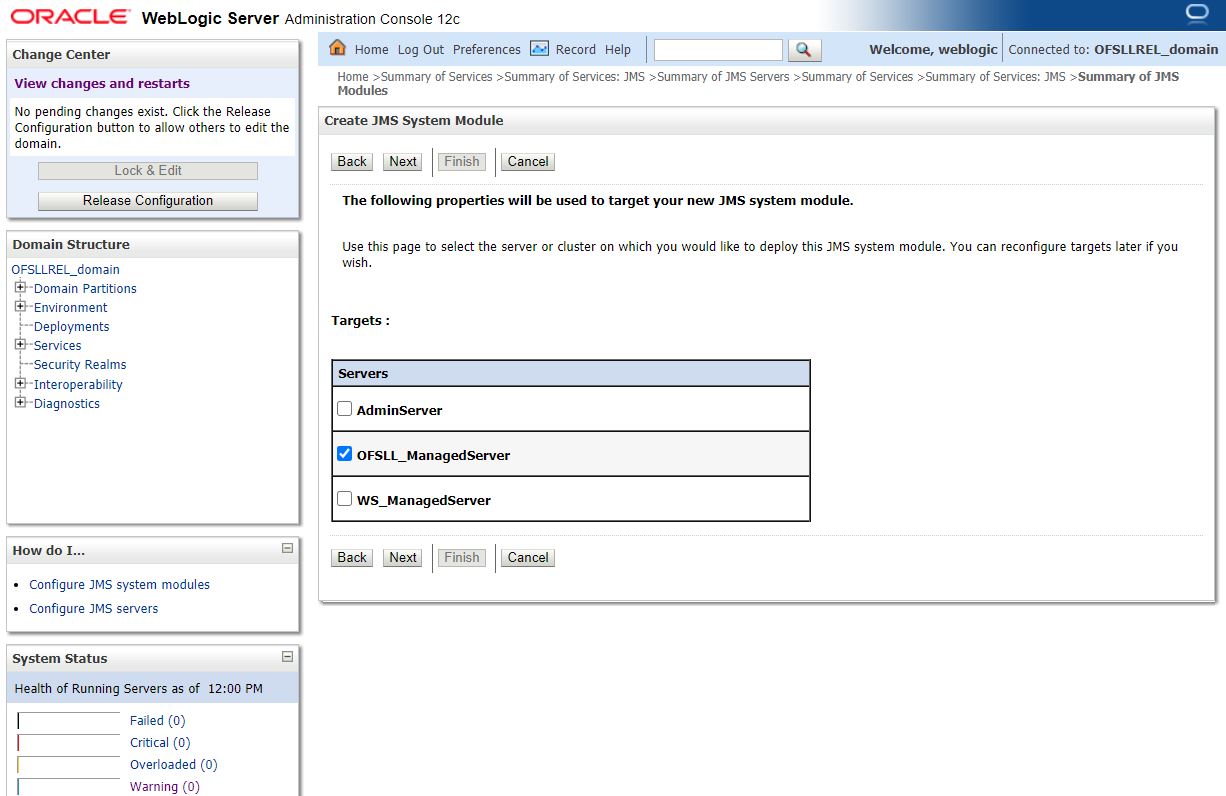
Task: Select Security Realms in the tree
Action: click(x=80, y=364)
